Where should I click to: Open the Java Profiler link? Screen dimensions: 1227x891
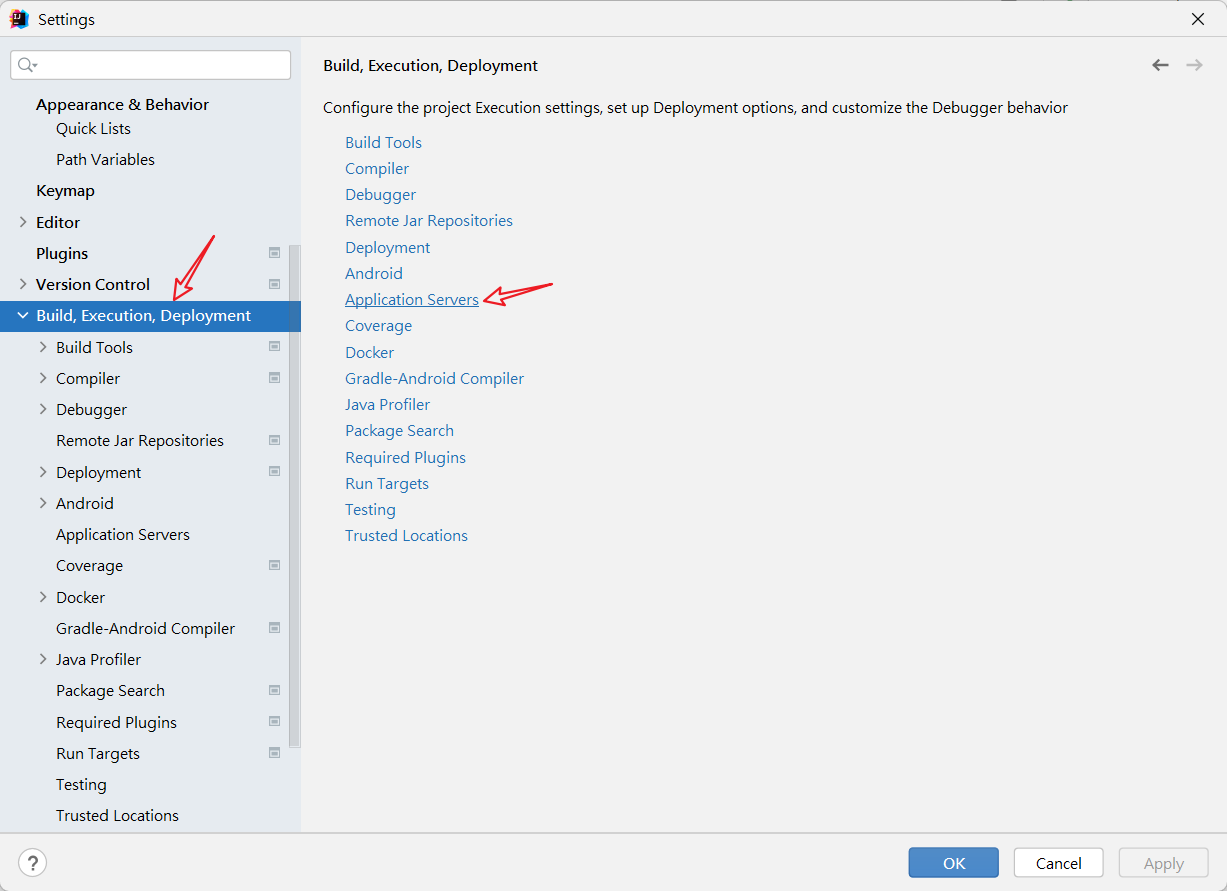click(x=387, y=404)
